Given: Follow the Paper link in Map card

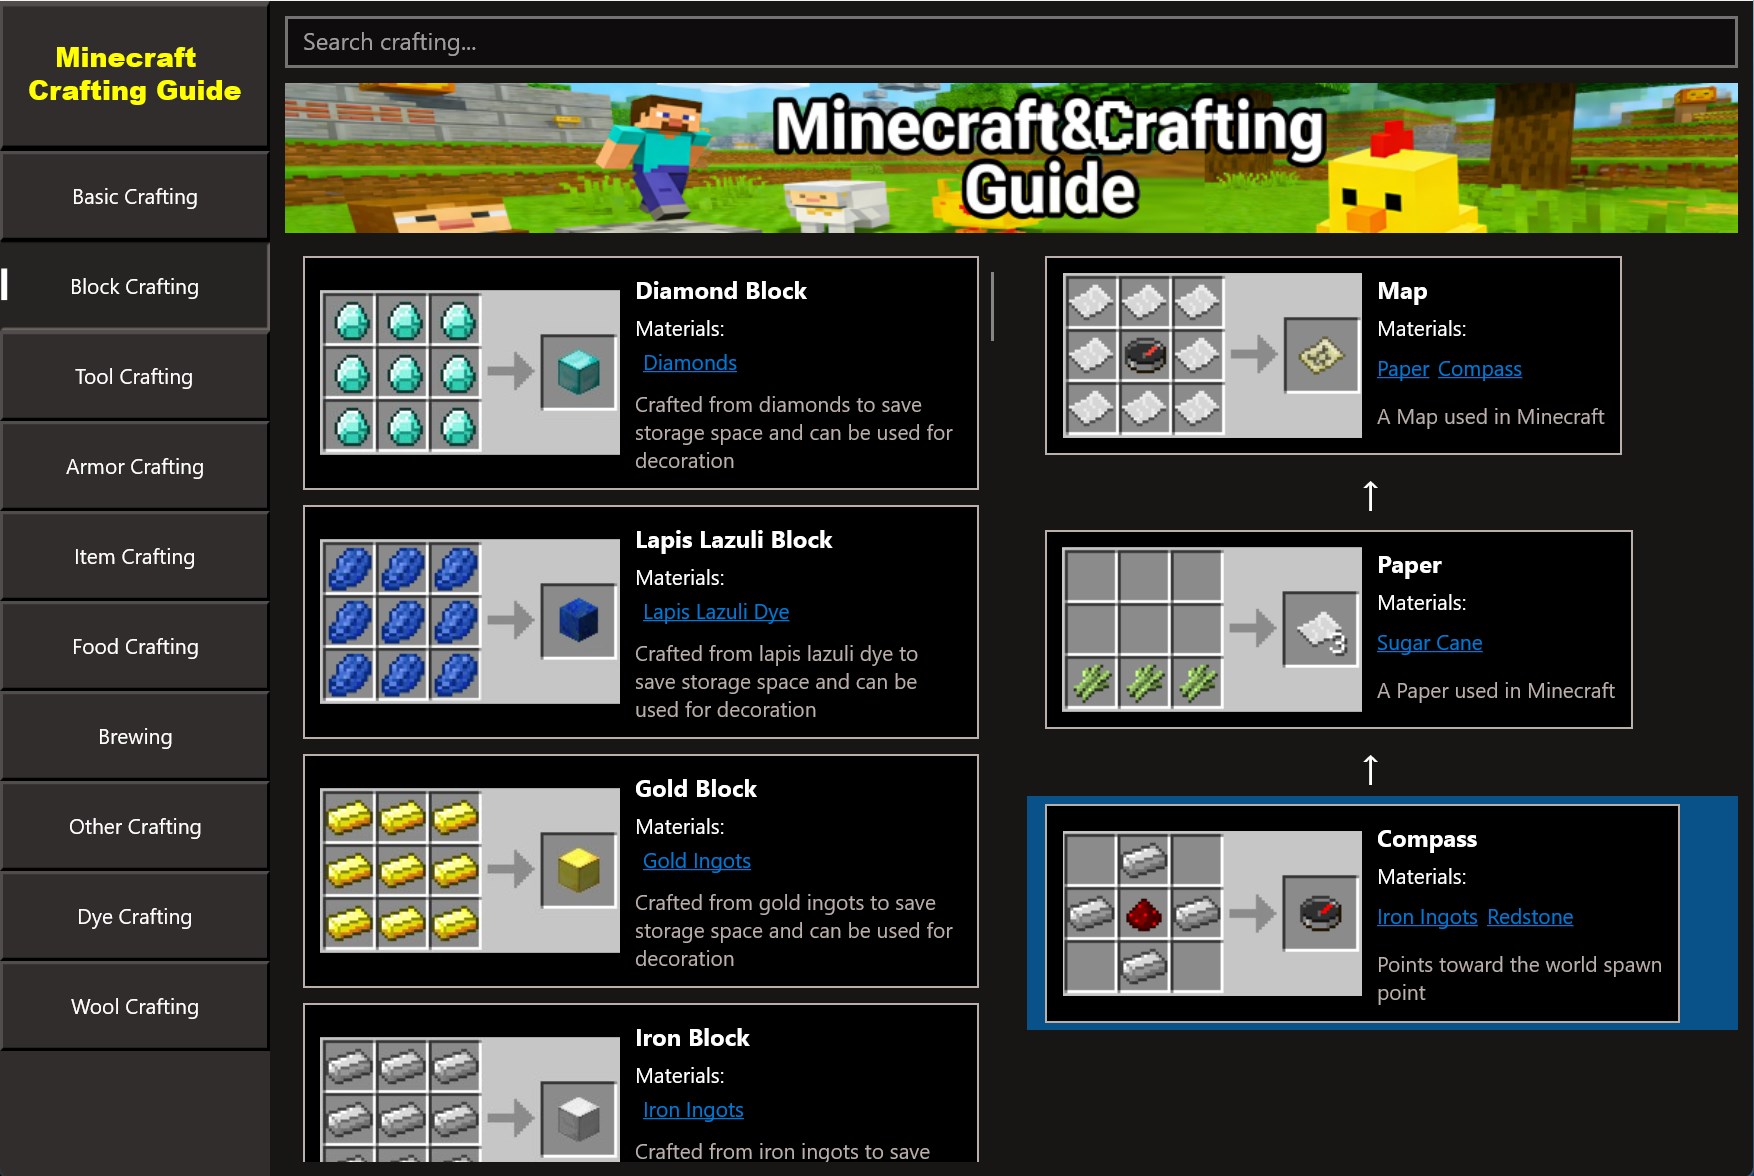Looking at the screenshot, I should tap(1403, 369).
